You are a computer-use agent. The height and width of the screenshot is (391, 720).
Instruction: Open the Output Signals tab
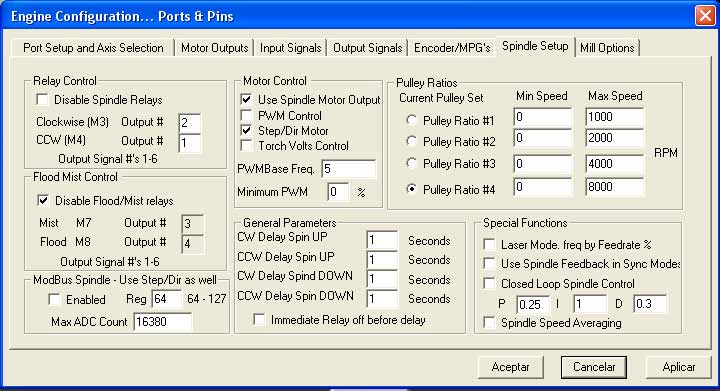[367, 48]
